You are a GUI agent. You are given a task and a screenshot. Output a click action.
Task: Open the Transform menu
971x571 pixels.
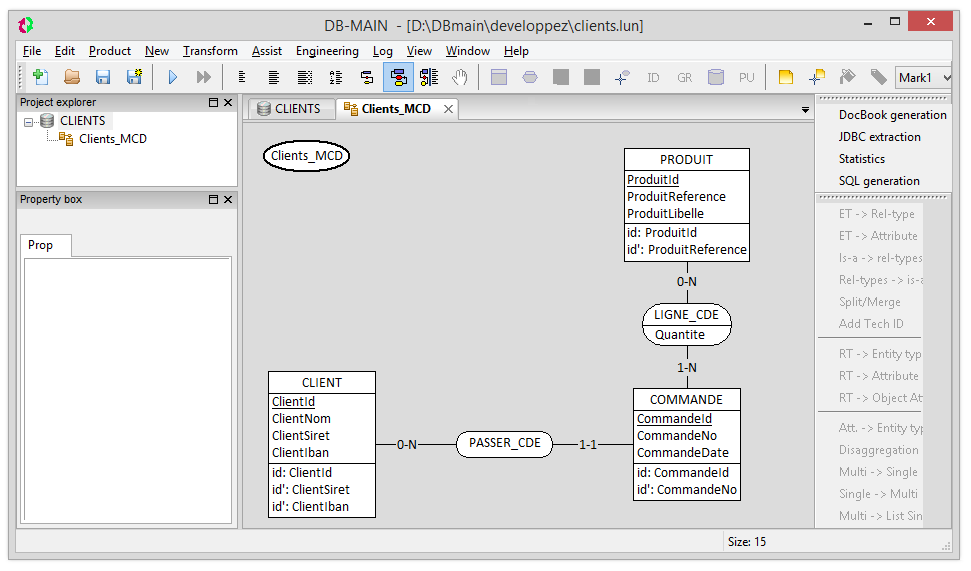pyautogui.click(x=210, y=51)
